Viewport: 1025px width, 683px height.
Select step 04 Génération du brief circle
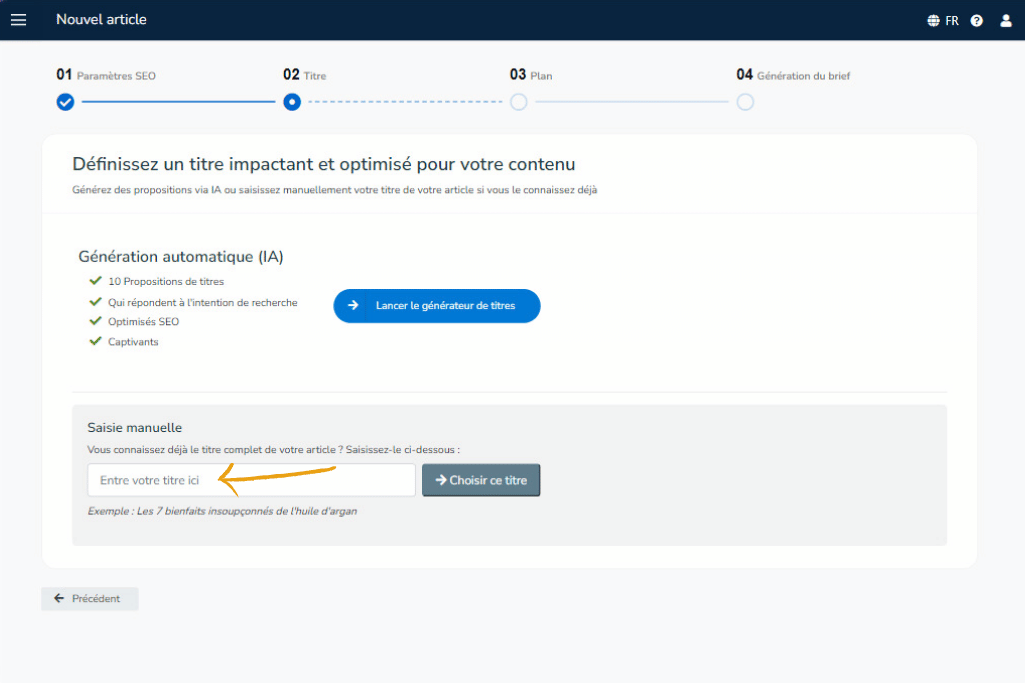coord(745,102)
